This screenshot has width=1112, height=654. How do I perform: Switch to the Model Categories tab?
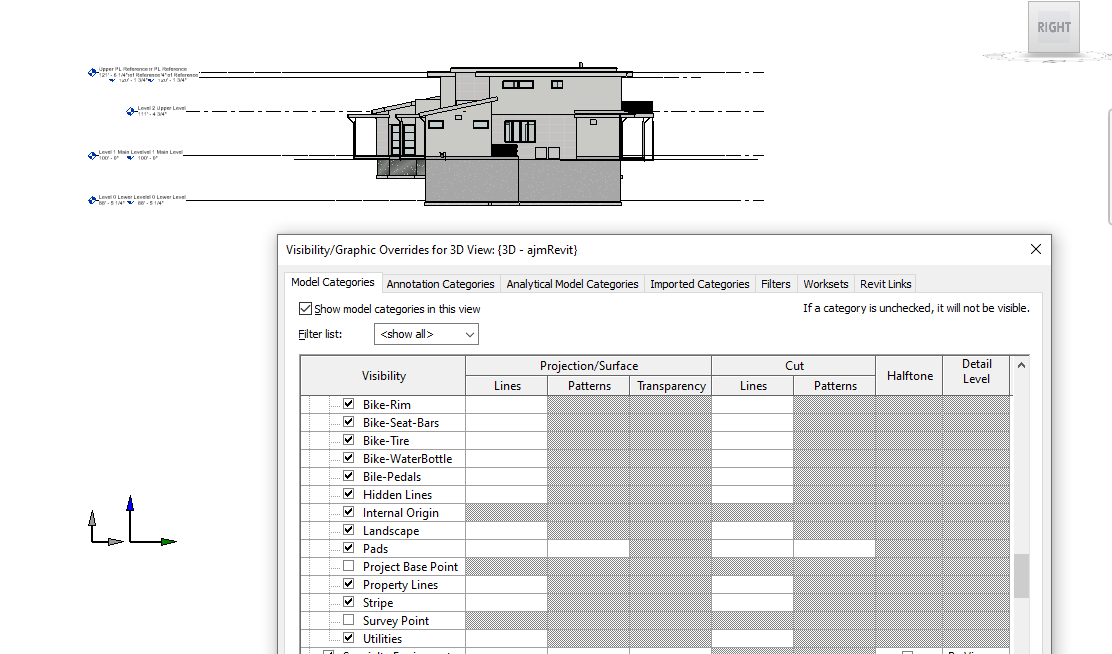(333, 282)
